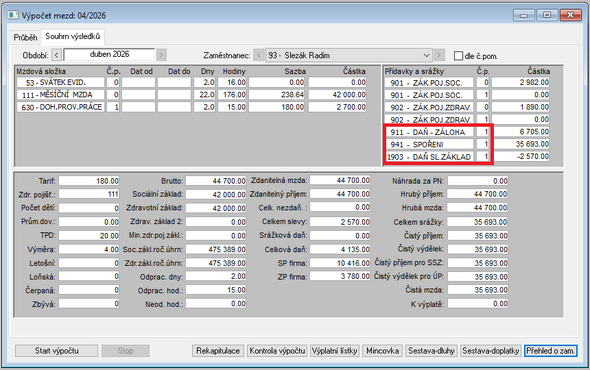This screenshot has height=370, width=590.
Task: Click the Mincovka button
Action: (382, 351)
